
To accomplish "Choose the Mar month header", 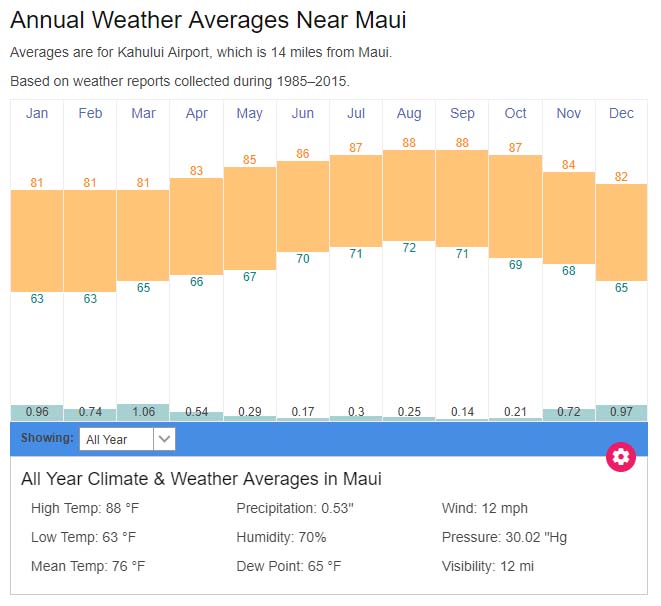I will coord(143,113).
